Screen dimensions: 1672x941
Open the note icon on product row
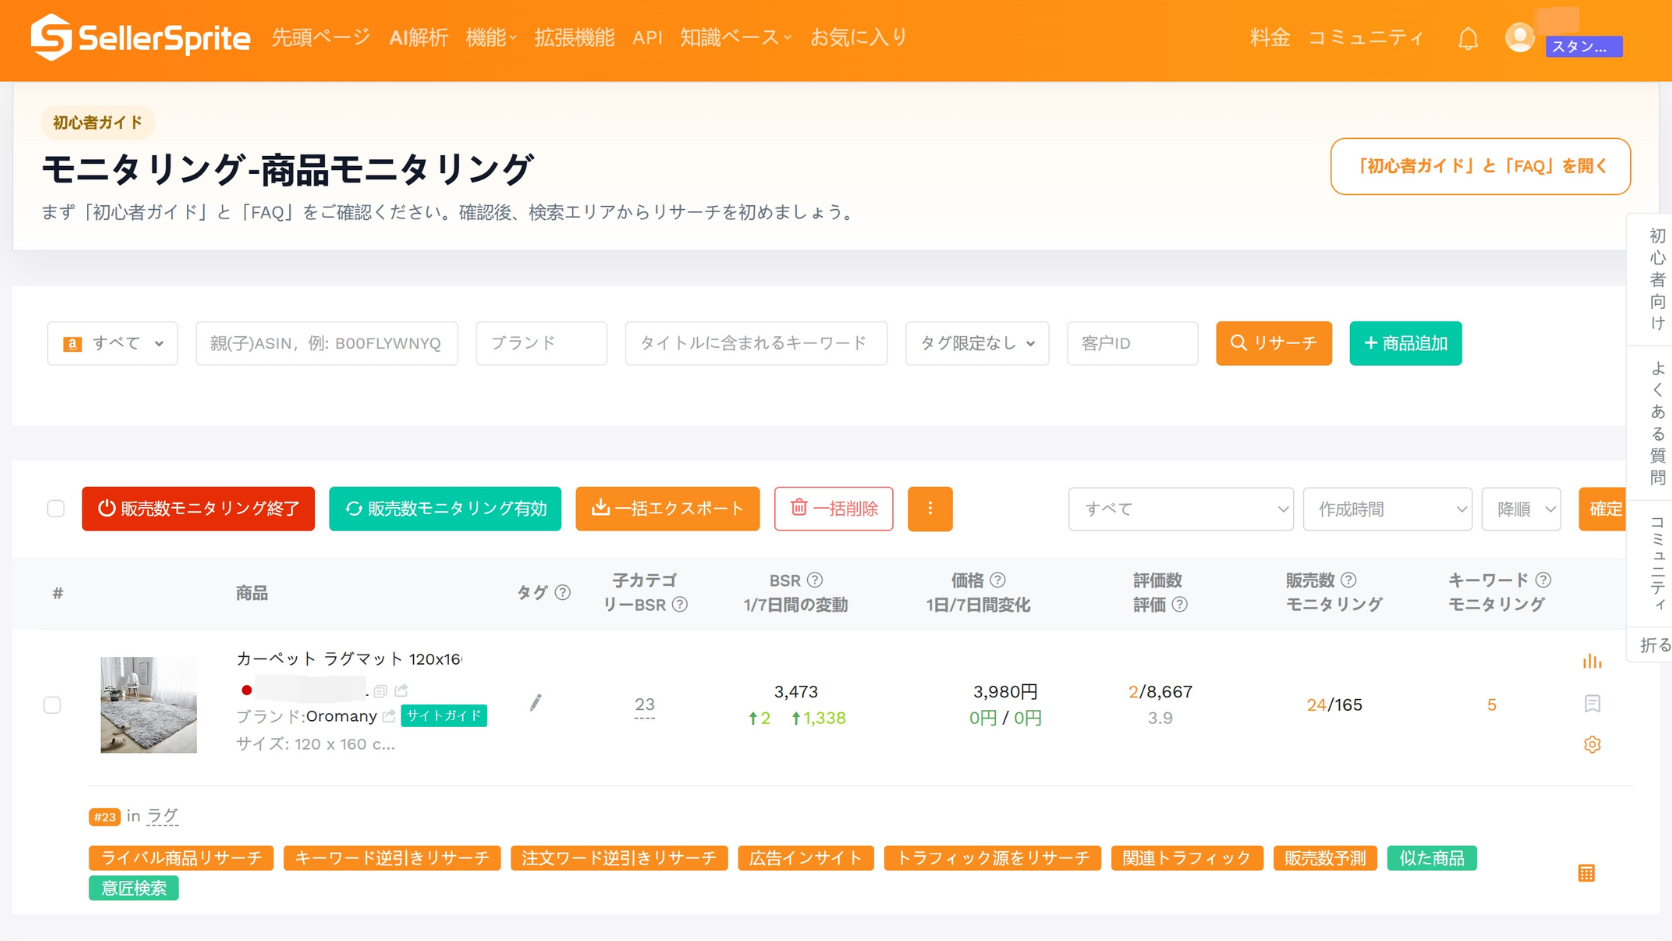1592,704
